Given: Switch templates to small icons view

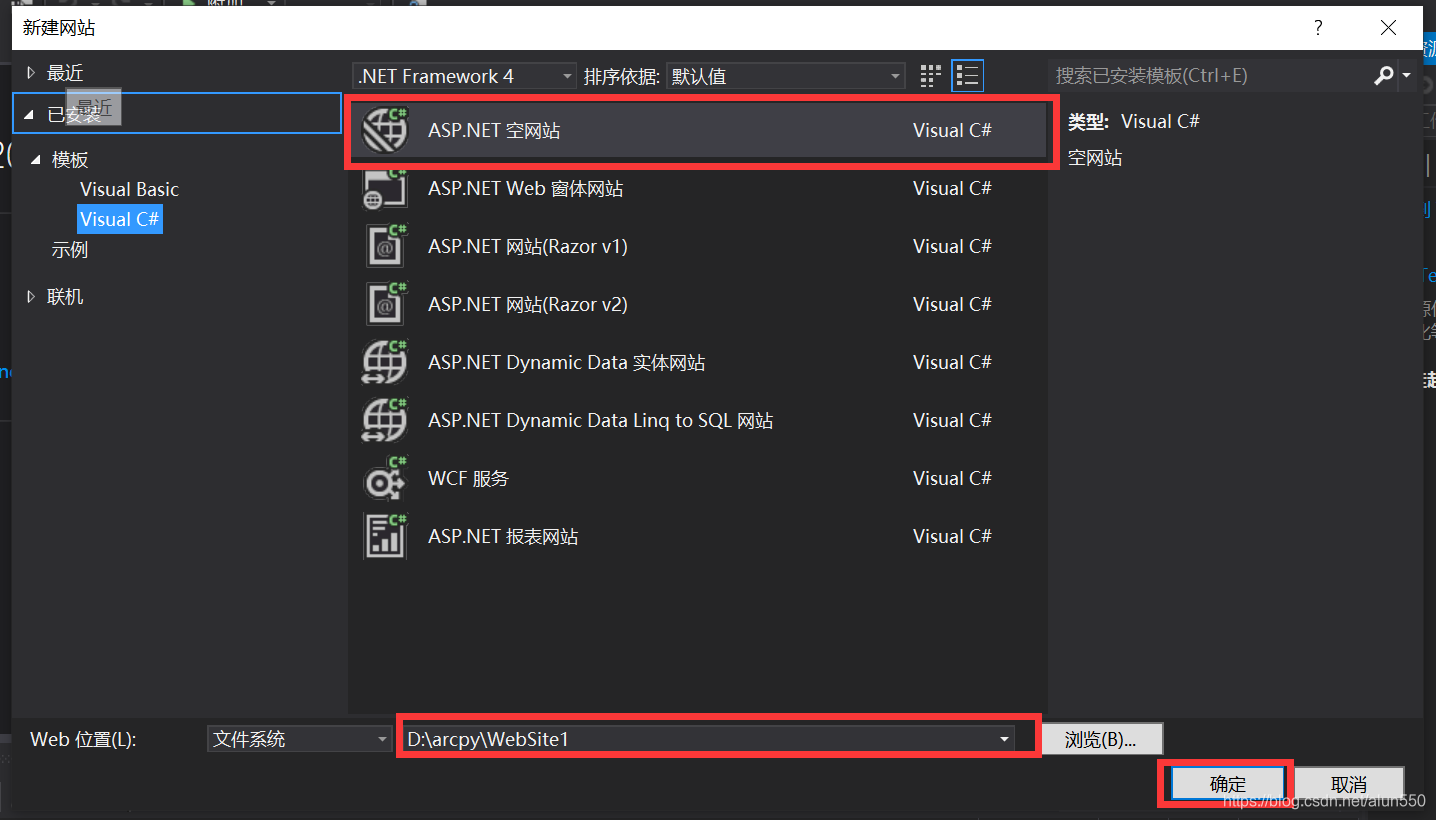Looking at the screenshot, I should point(929,75).
